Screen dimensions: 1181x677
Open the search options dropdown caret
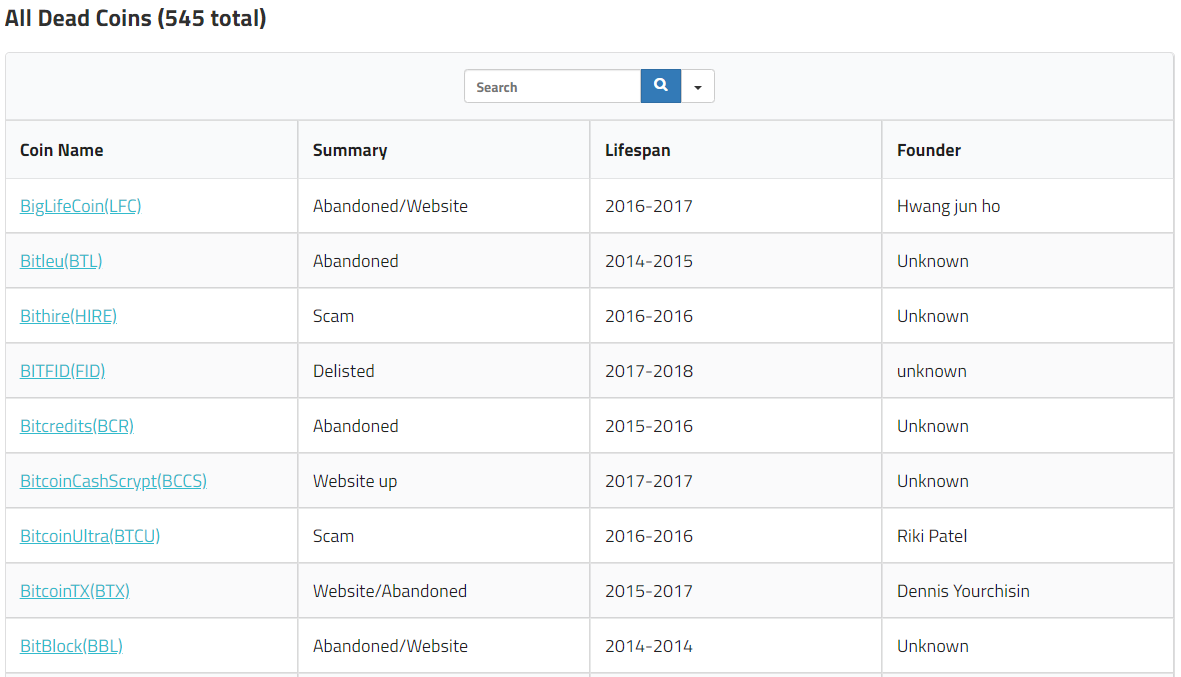point(698,87)
